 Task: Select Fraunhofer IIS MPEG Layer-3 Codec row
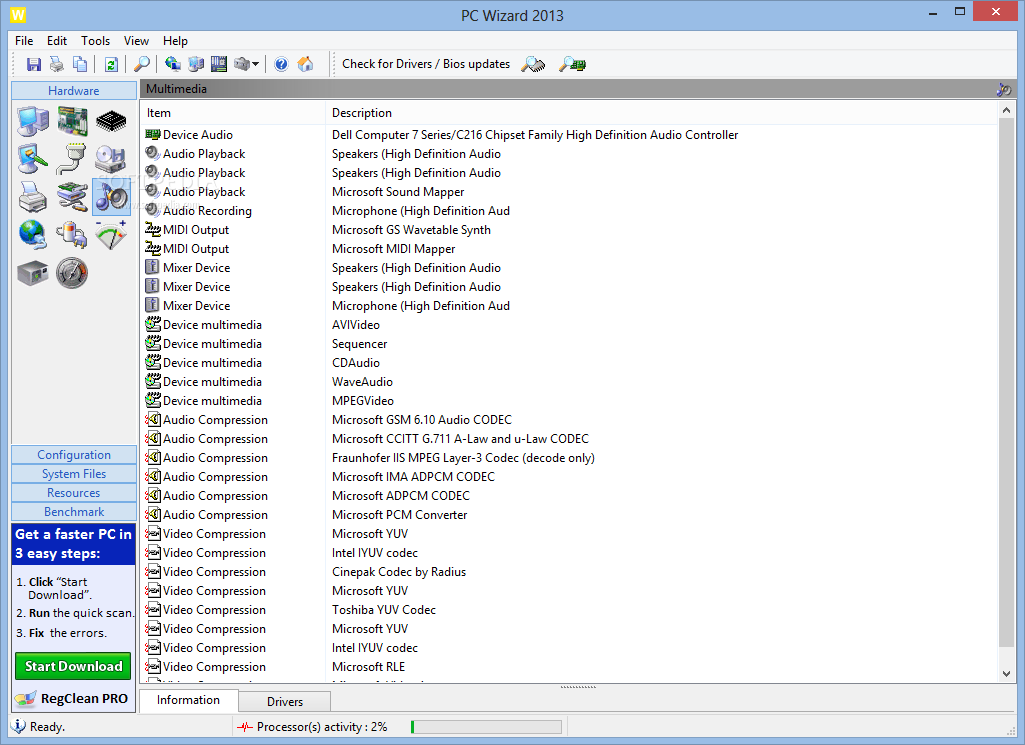click(570, 457)
